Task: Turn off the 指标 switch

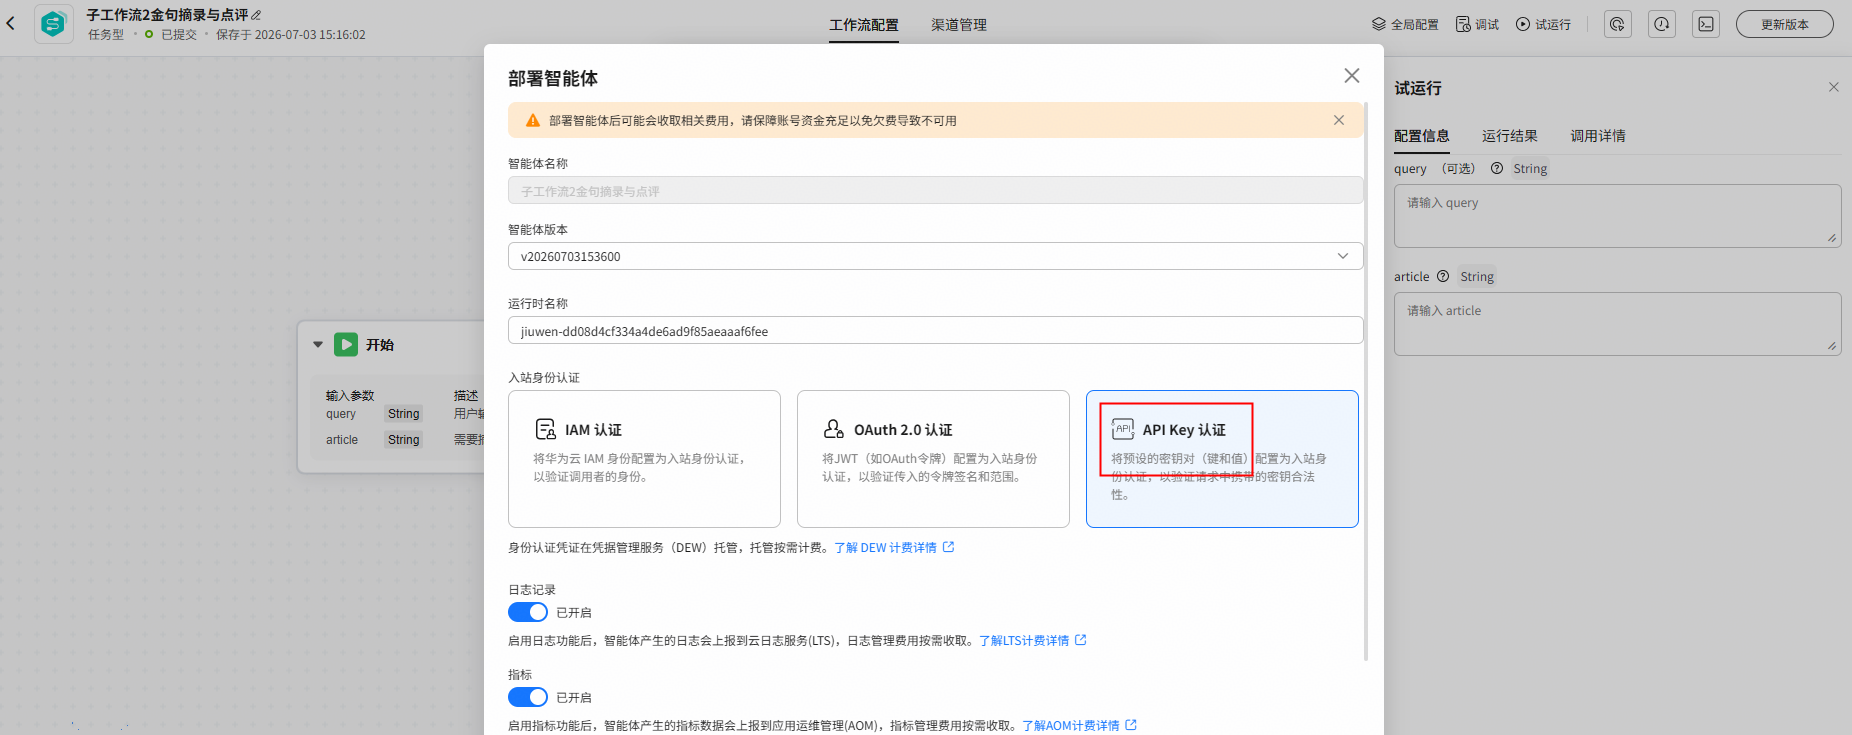Action: (x=528, y=697)
